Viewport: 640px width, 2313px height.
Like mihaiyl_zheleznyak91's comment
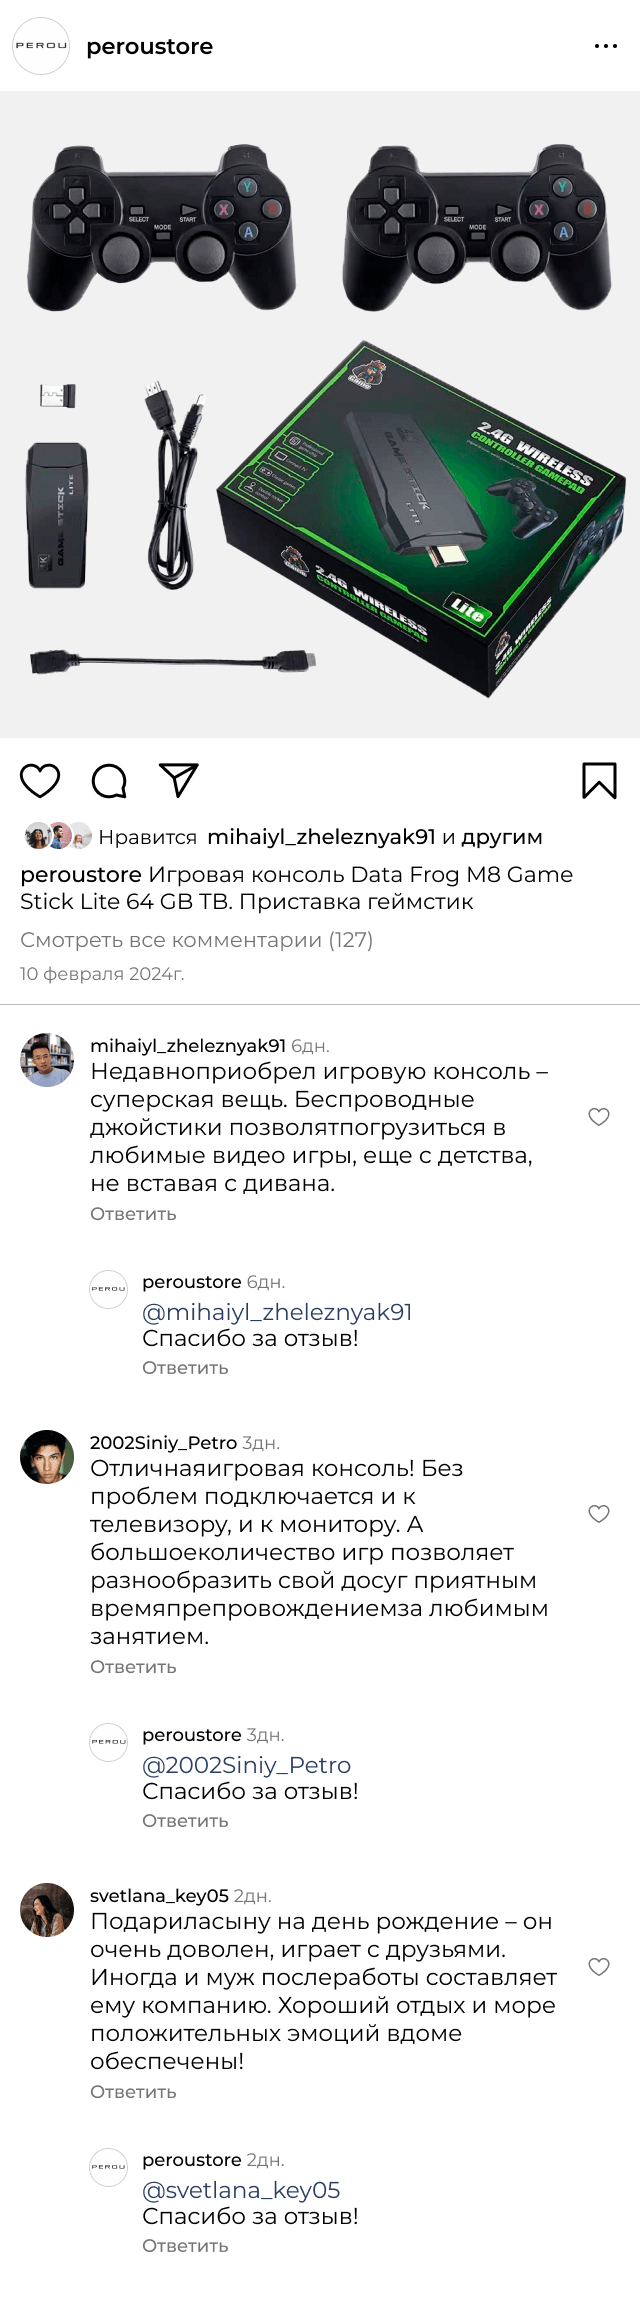[599, 1117]
